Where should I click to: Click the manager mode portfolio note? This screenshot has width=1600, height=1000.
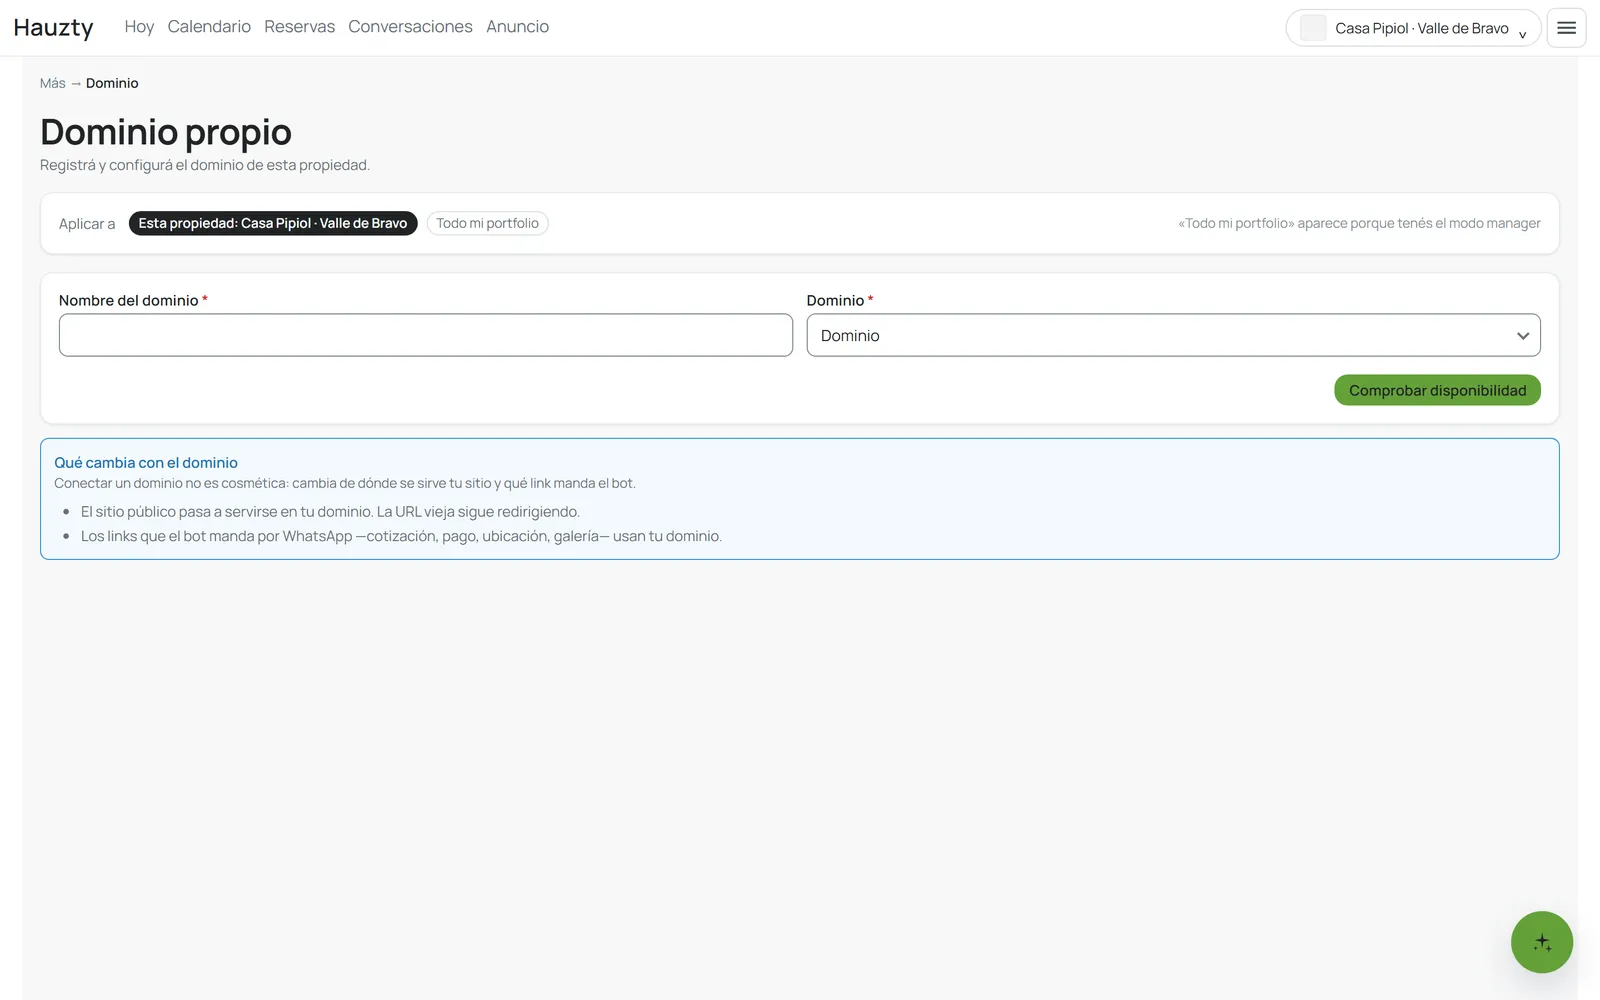click(x=1359, y=223)
